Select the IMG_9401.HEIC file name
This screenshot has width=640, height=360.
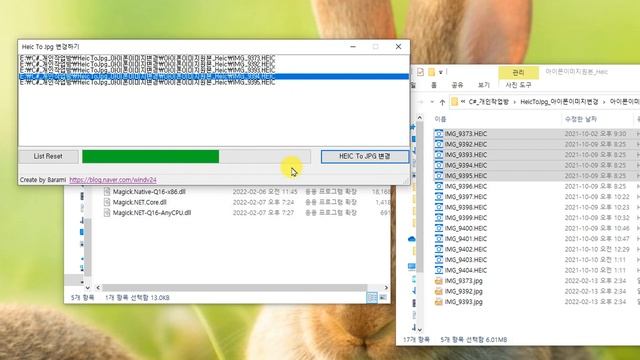tap(466, 239)
